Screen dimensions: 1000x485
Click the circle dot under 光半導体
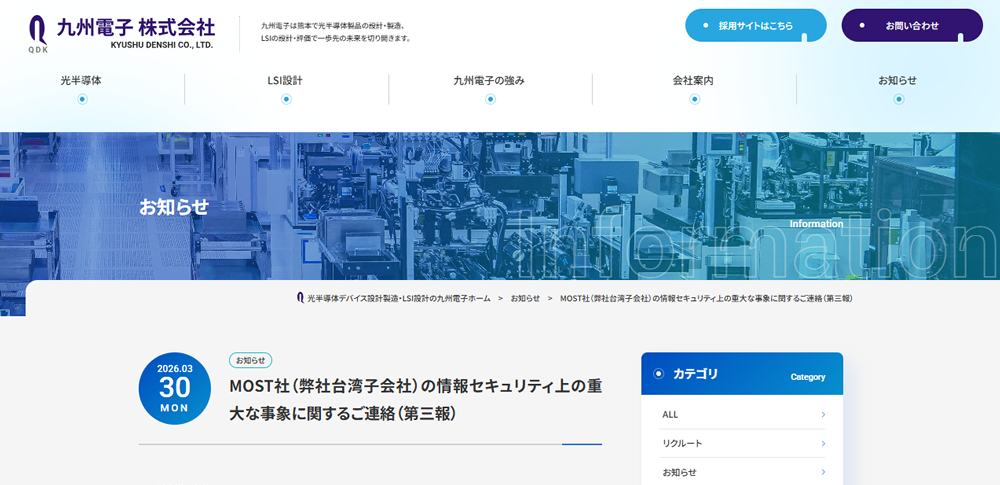click(82, 99)
